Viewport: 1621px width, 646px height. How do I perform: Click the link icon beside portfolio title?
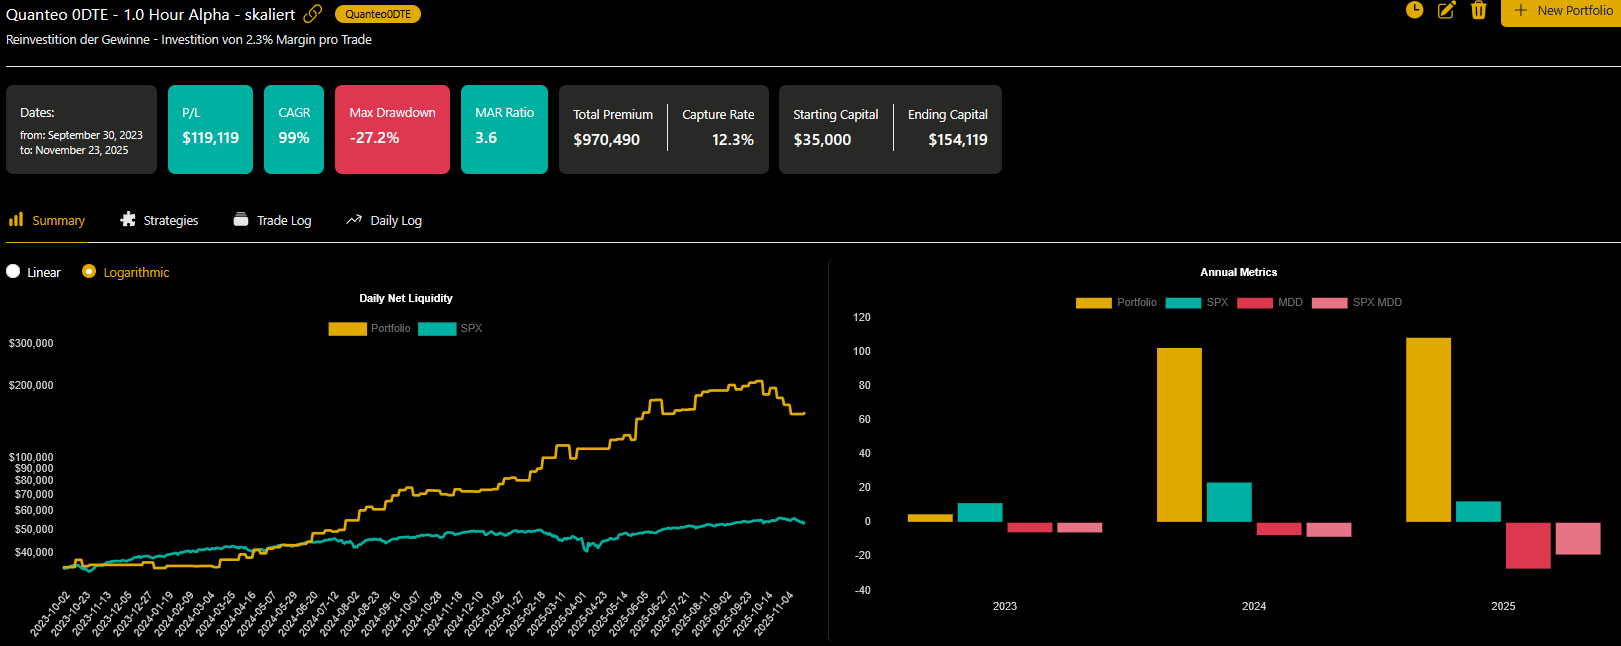tap(313, 14)
